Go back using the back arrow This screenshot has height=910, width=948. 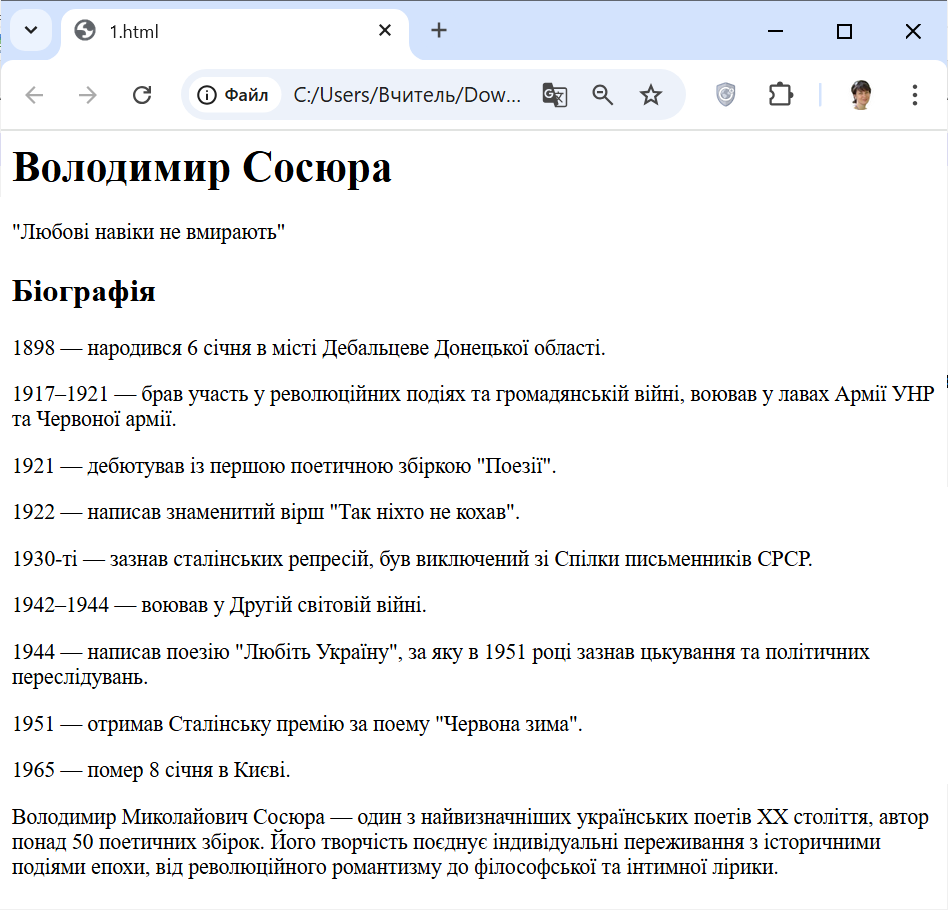(35, 95)
